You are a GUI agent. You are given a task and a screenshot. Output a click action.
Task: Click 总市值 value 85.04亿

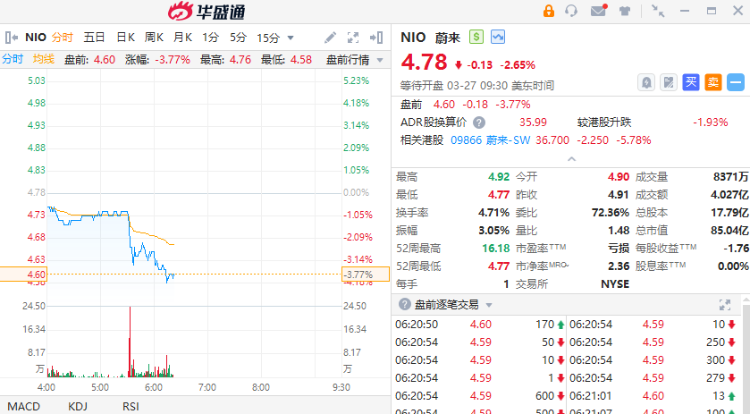(729, 230)
